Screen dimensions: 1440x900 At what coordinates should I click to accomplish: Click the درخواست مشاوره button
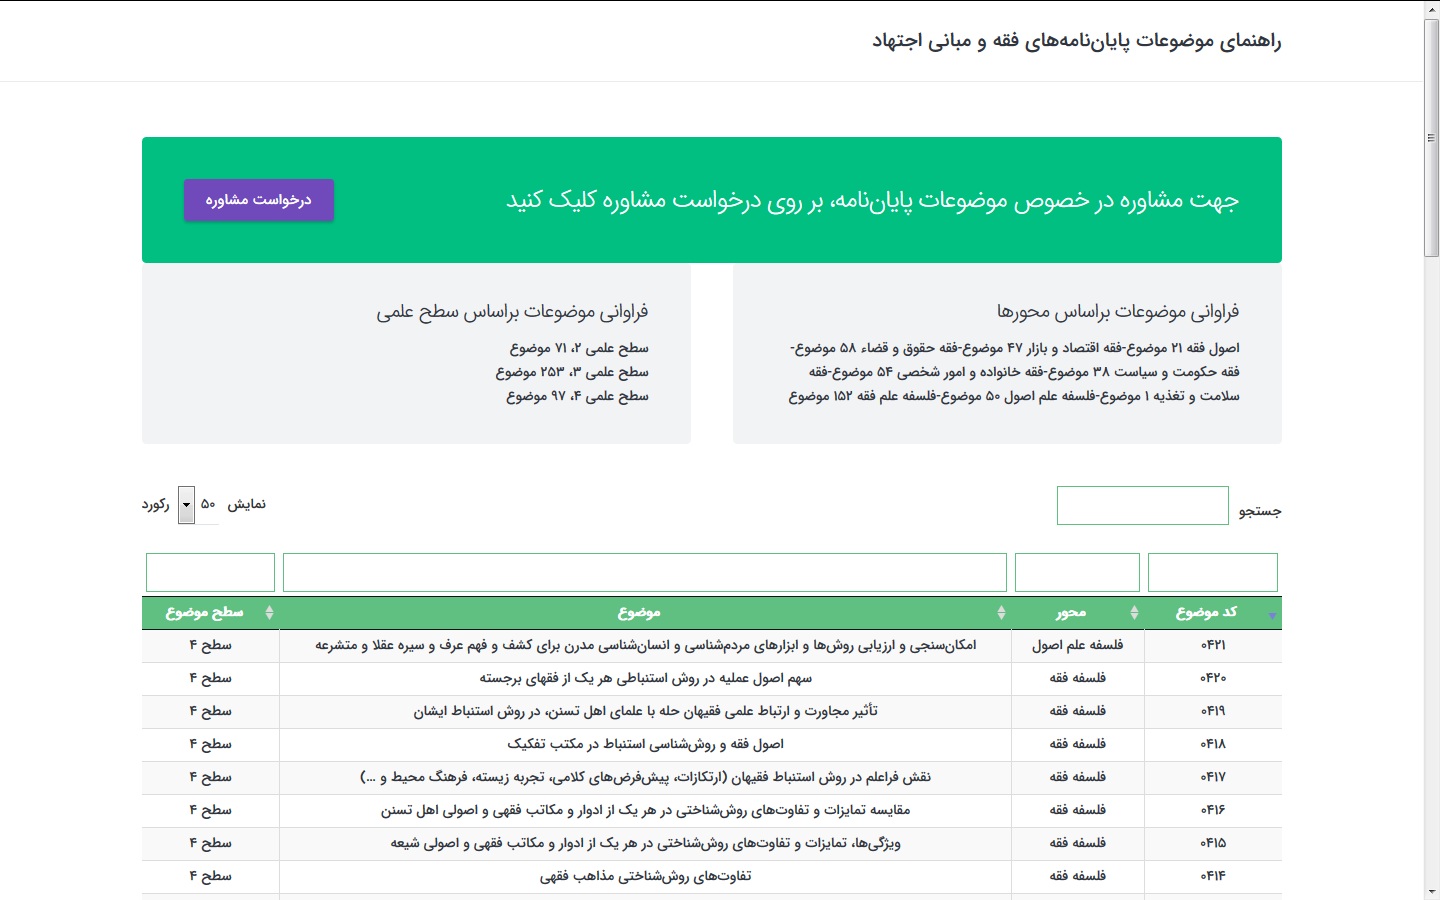259,200
